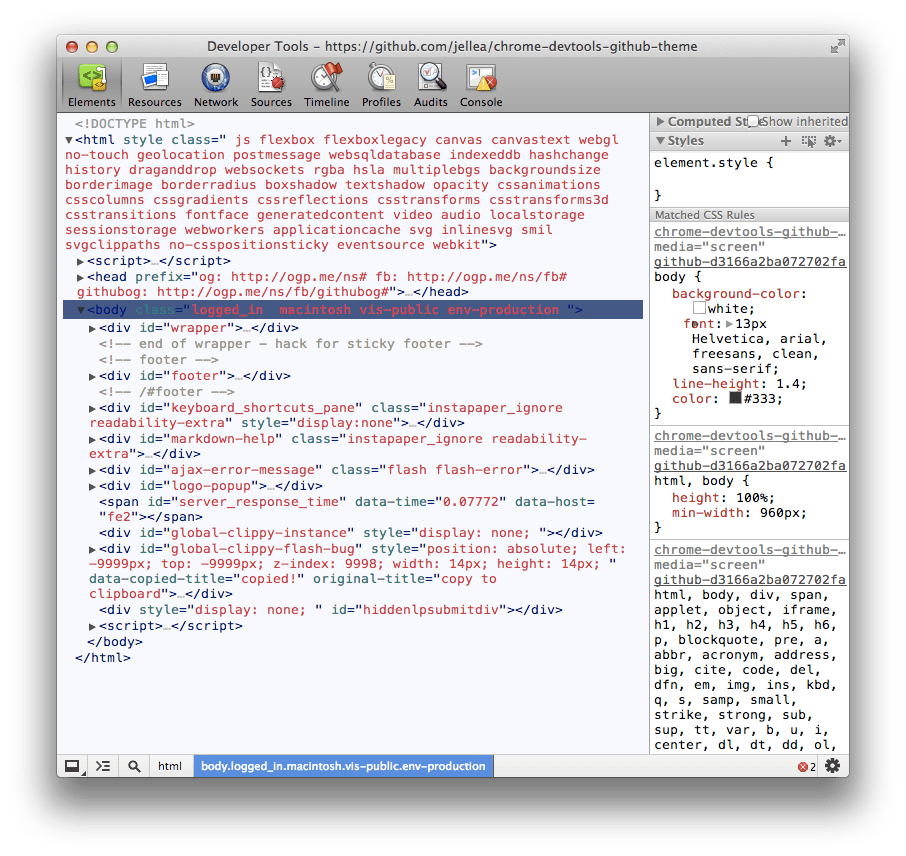Viewport: 906px width, 856px height.
Task: Click the dock-to-window icon in status bar
Action: point(72,766)
